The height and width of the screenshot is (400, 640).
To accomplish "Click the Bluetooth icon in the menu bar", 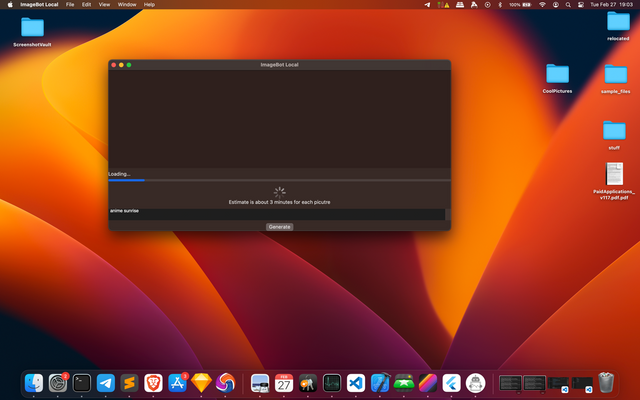I will pyautogui.click(x=500, y=4).
